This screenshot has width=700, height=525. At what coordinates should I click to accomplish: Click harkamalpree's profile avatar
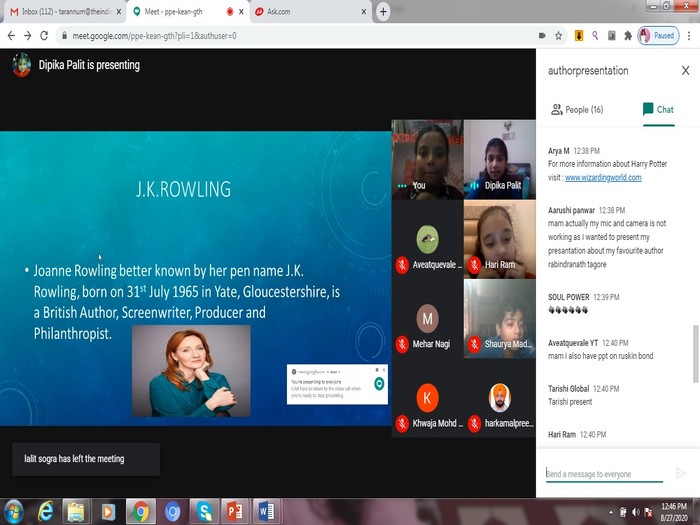coord(500,398)
